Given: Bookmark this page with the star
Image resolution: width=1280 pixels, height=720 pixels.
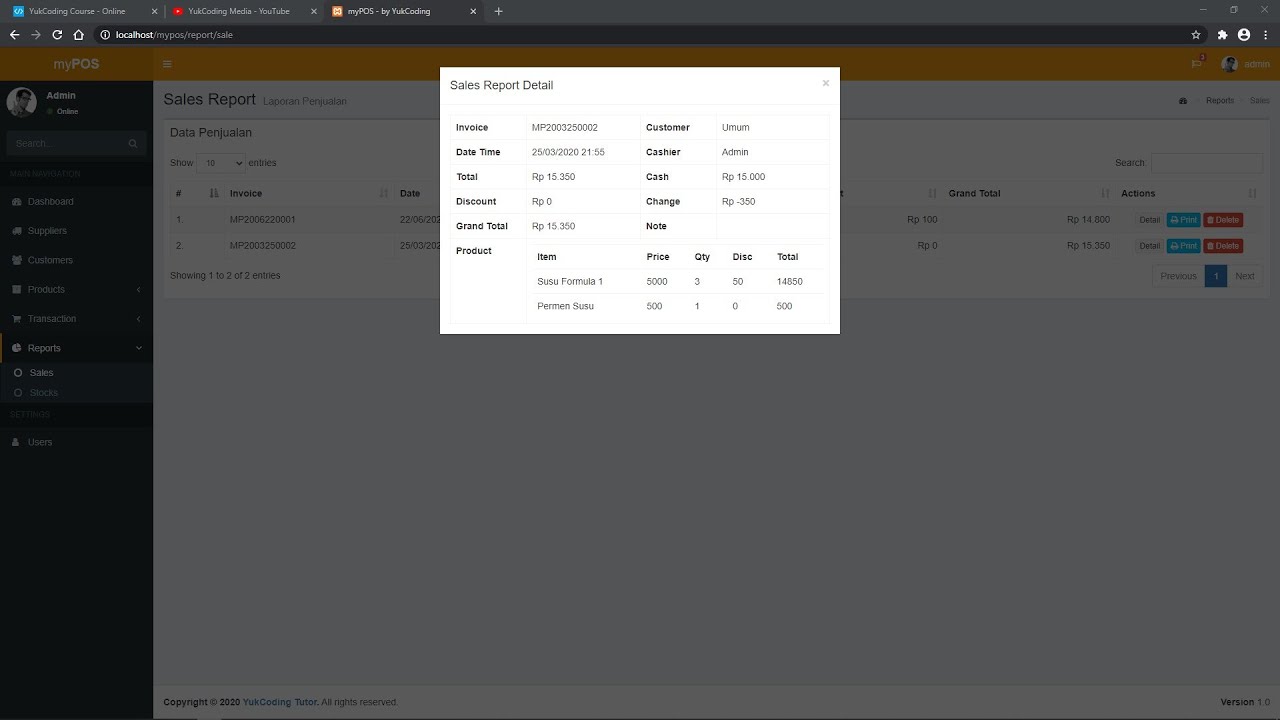Looking at the screenshot, I should coord(1196,35).
